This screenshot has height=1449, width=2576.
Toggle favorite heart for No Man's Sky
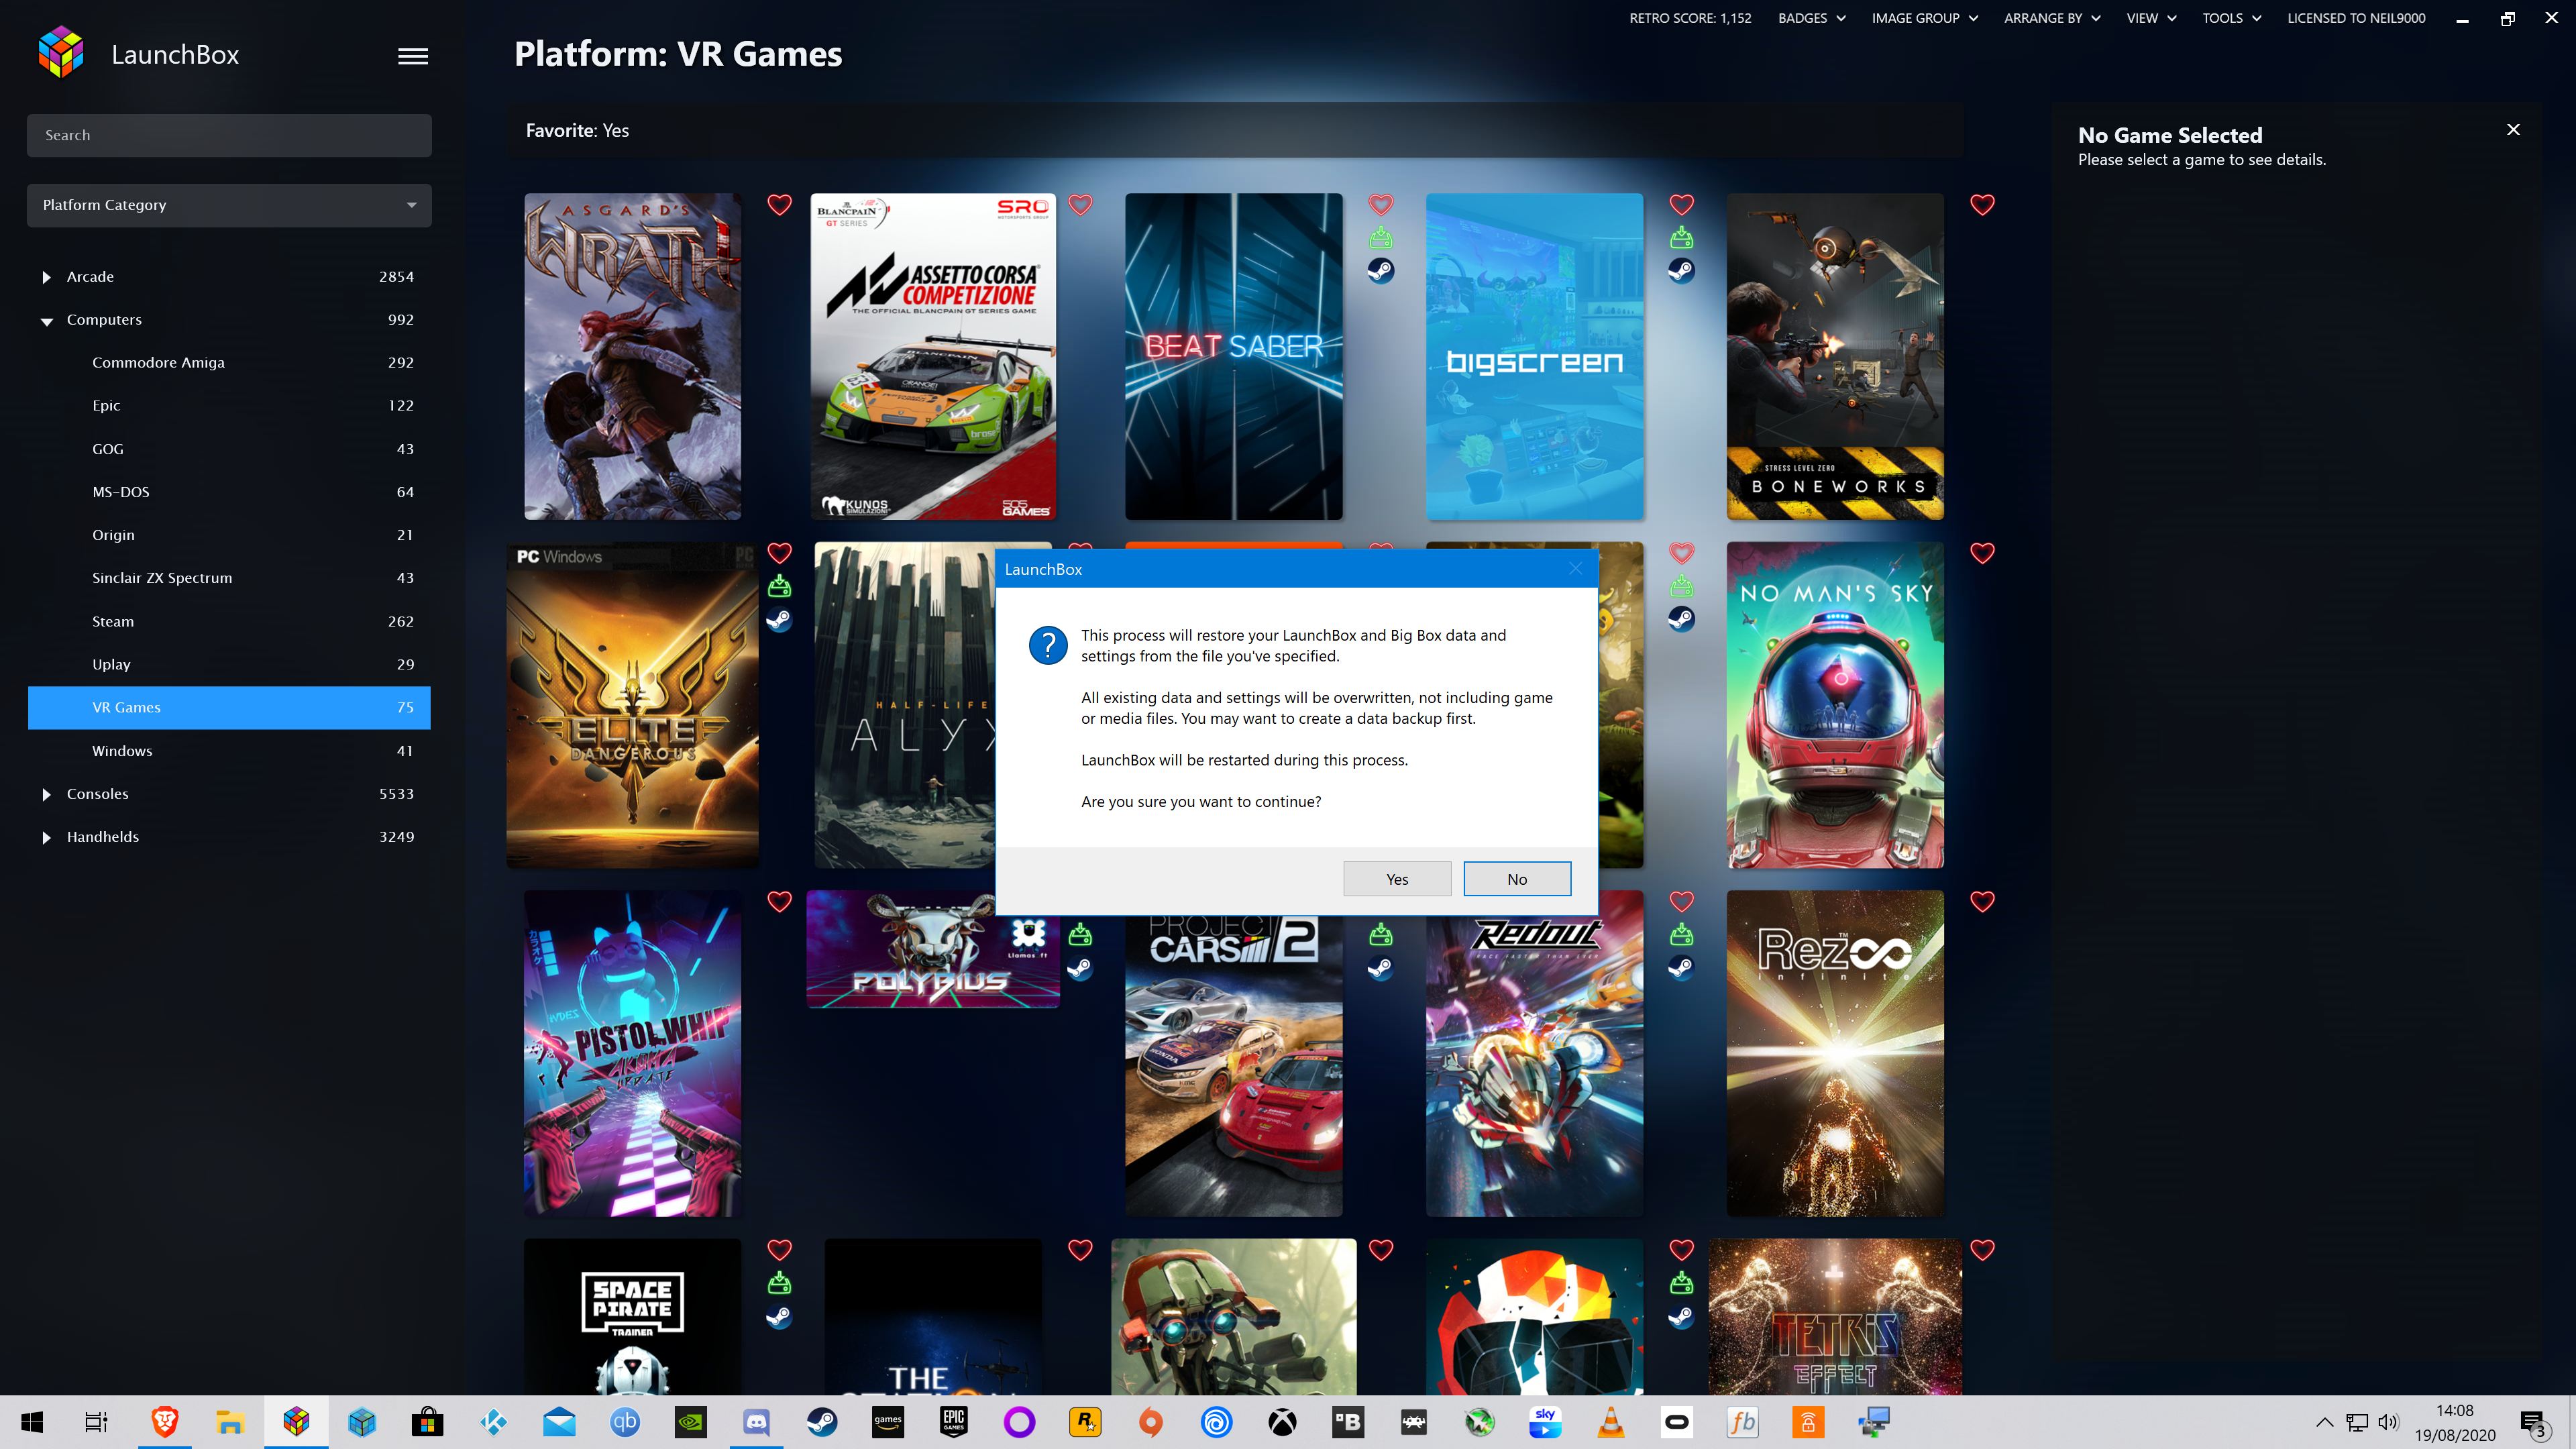(x=1982, y=553)
